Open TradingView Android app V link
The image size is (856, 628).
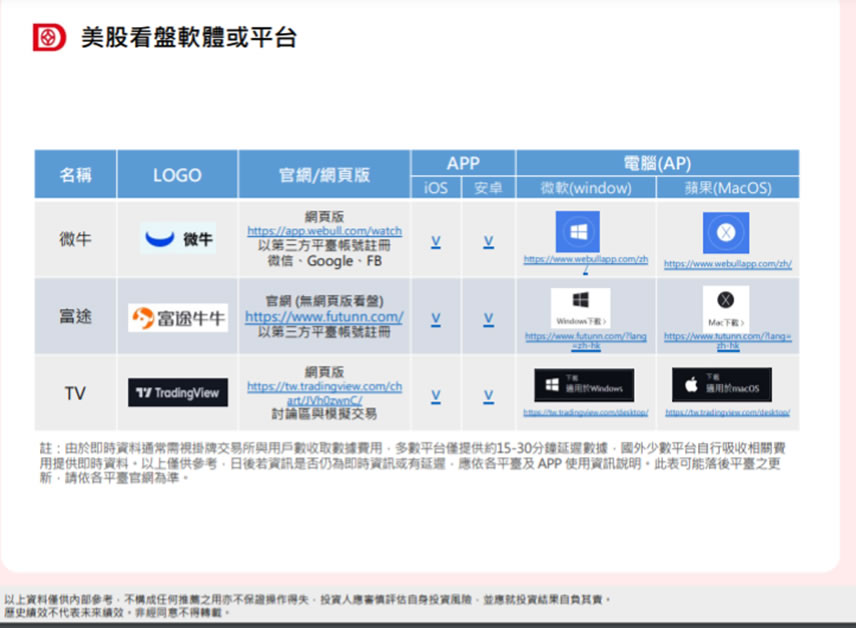tap(489, 396)
